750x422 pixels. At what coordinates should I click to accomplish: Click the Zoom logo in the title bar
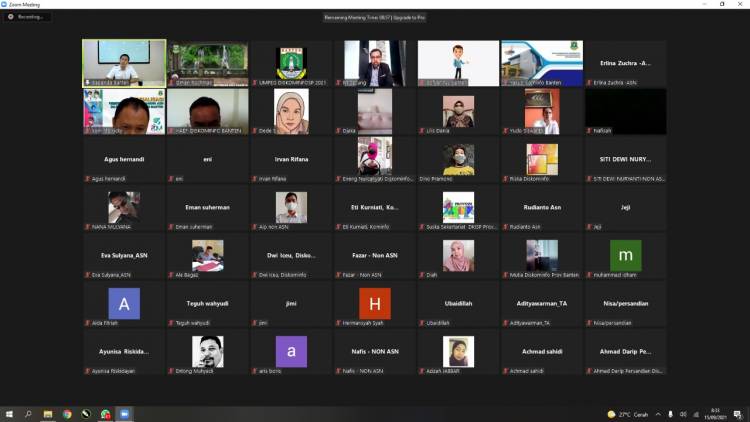[6, 4]
